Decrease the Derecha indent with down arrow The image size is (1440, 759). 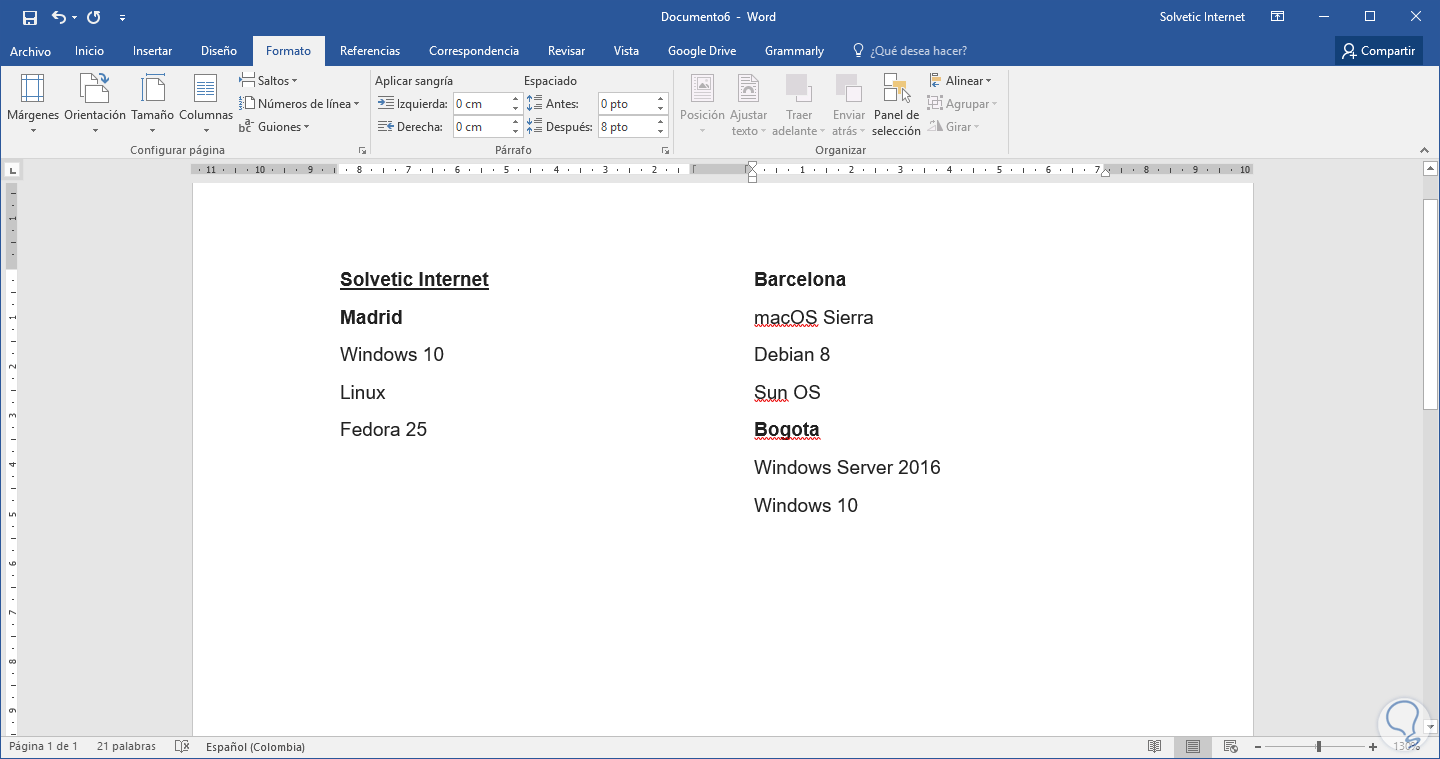tap(516, 132)
